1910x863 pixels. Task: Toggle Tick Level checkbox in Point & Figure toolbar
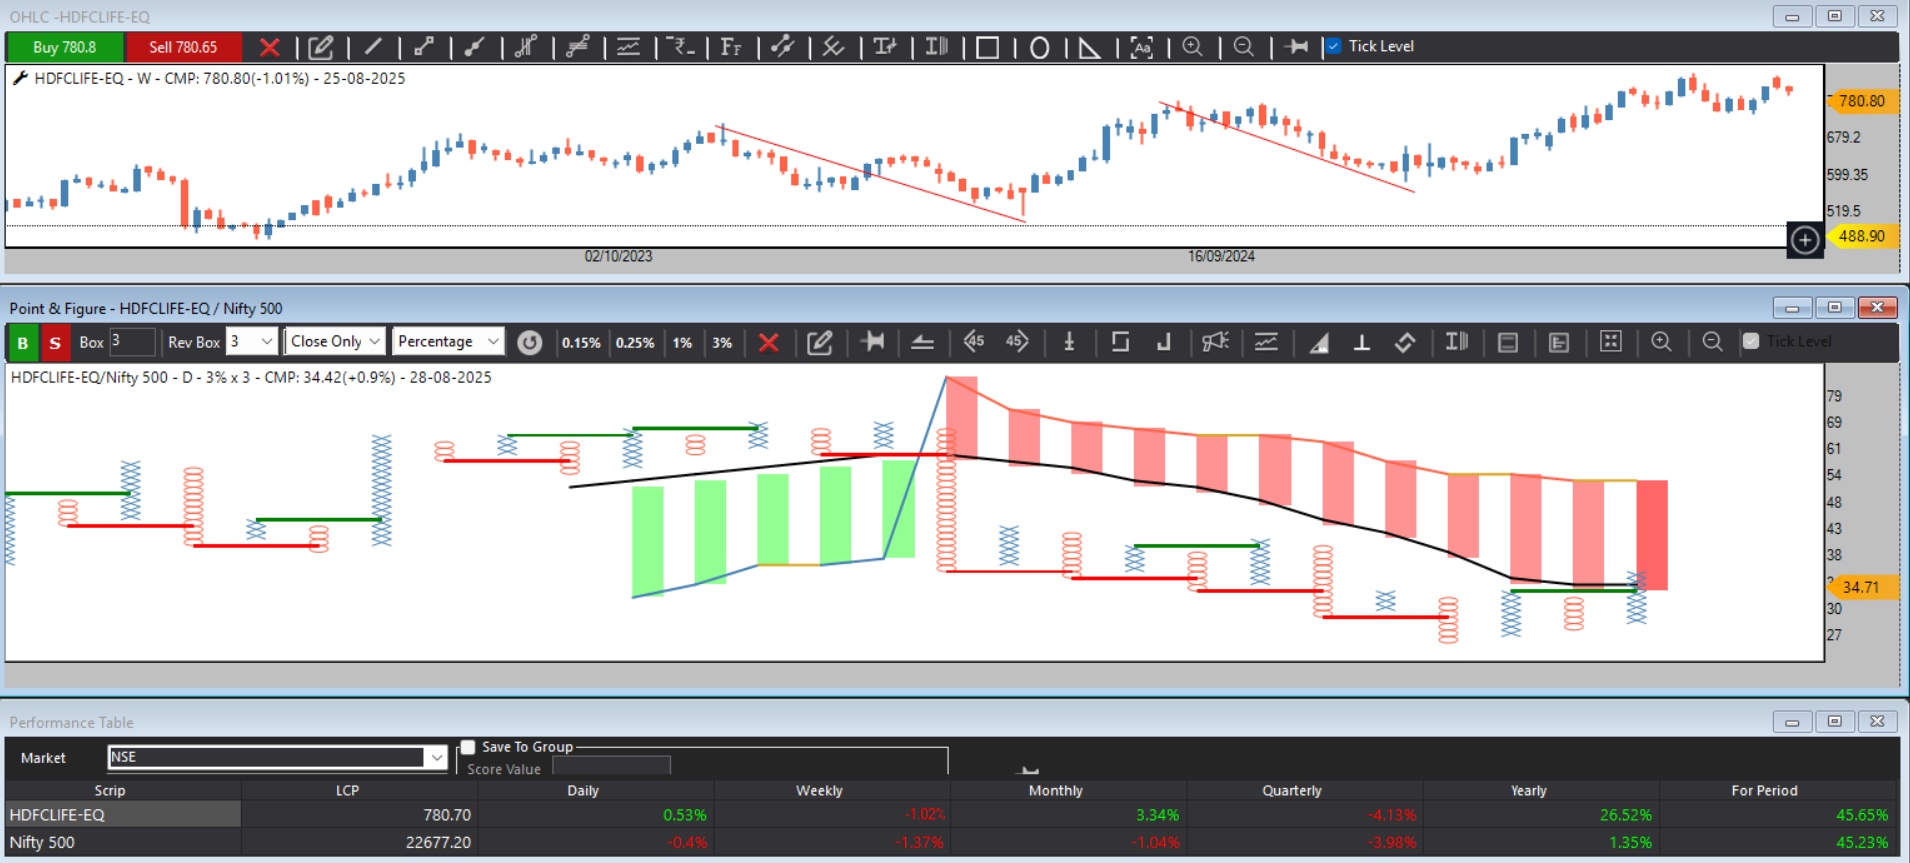point(1751,341)
